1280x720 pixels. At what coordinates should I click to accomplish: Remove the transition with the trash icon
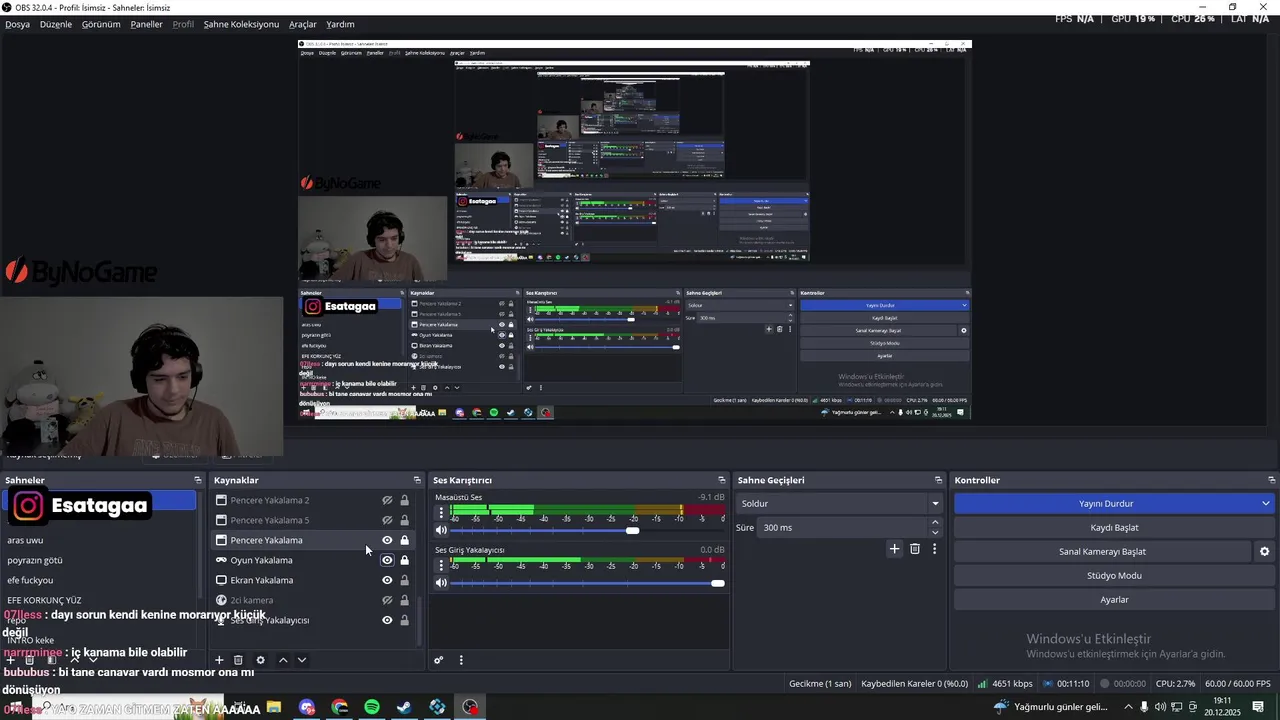pos(915,549)
